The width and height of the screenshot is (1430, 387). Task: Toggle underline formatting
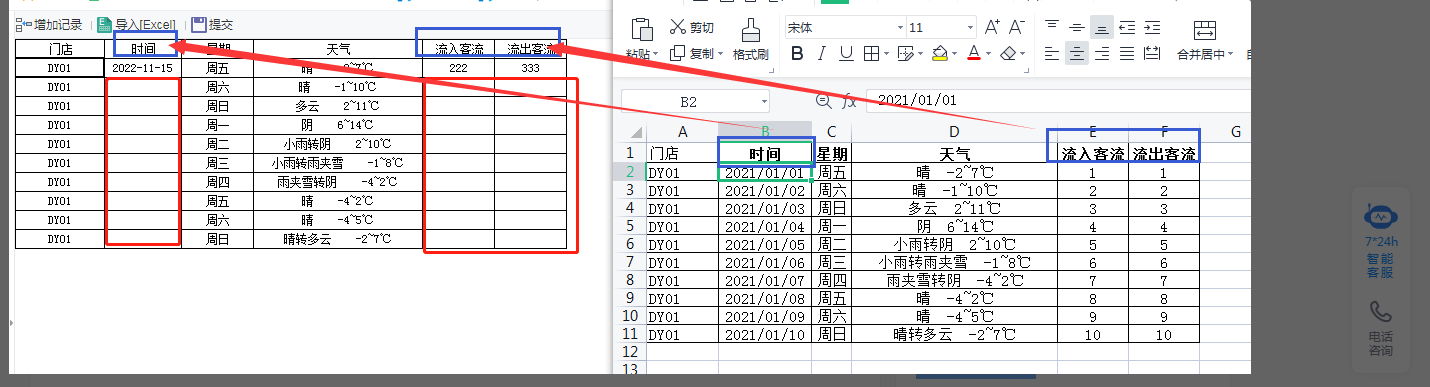(846, 53)
